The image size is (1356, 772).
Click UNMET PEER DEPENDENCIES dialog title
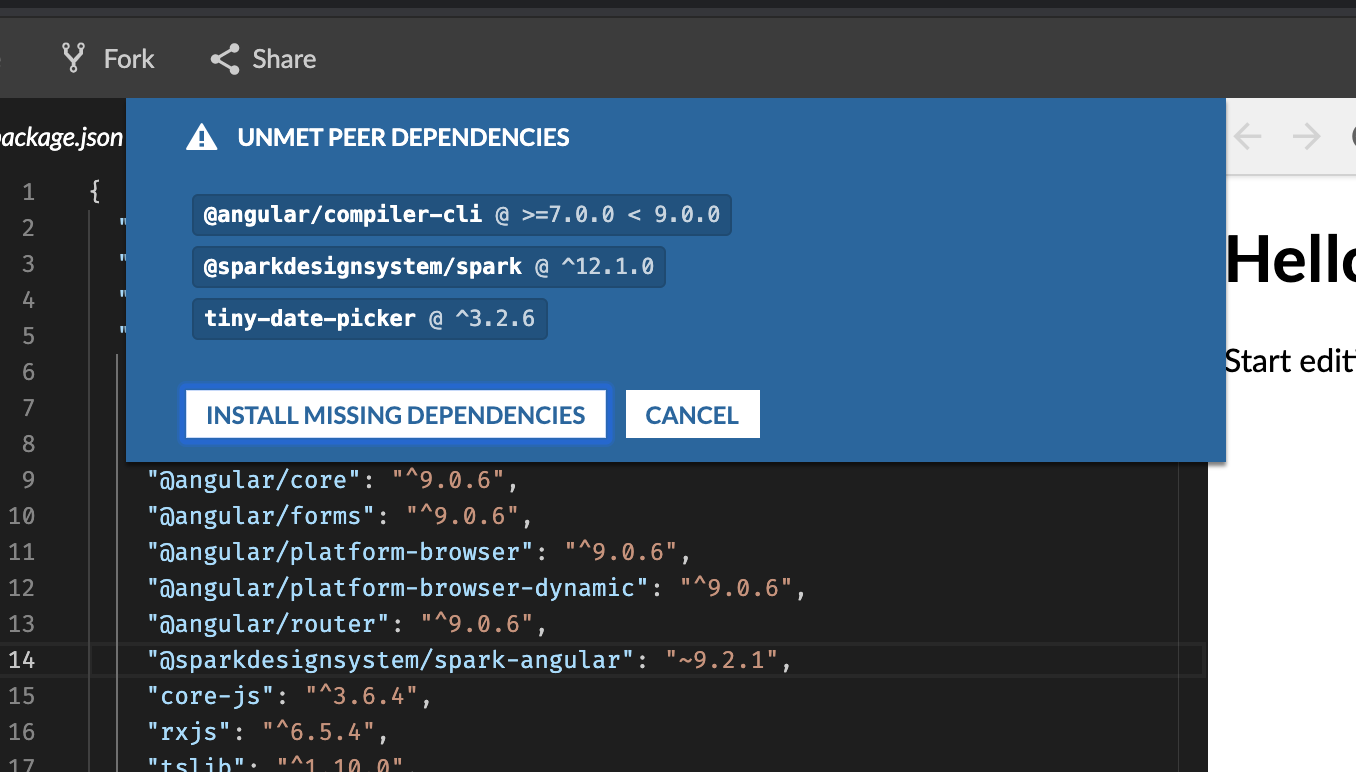[403, 137]
